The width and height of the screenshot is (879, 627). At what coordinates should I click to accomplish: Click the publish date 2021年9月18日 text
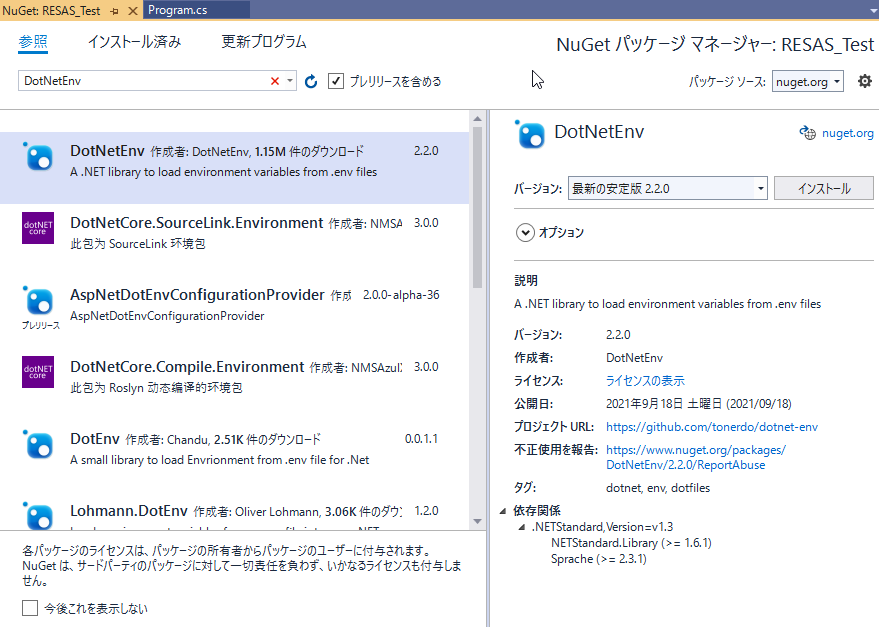click(699, 404)
